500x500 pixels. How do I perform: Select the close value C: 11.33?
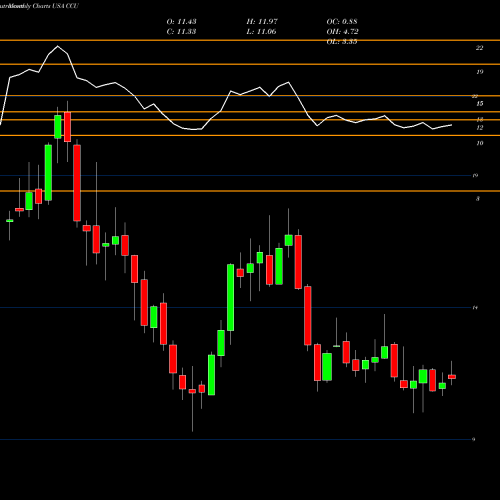coord(181,32)
